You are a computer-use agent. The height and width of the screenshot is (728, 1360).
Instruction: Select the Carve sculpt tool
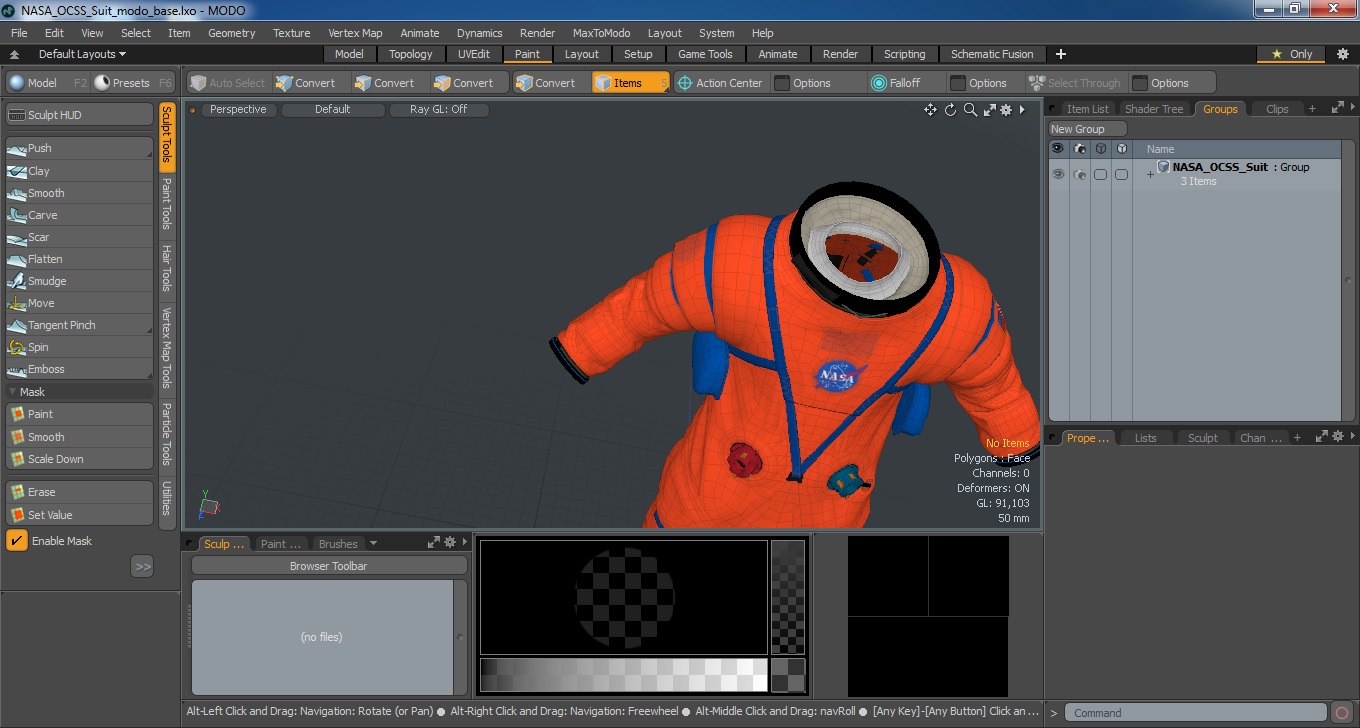coord(80,215)
